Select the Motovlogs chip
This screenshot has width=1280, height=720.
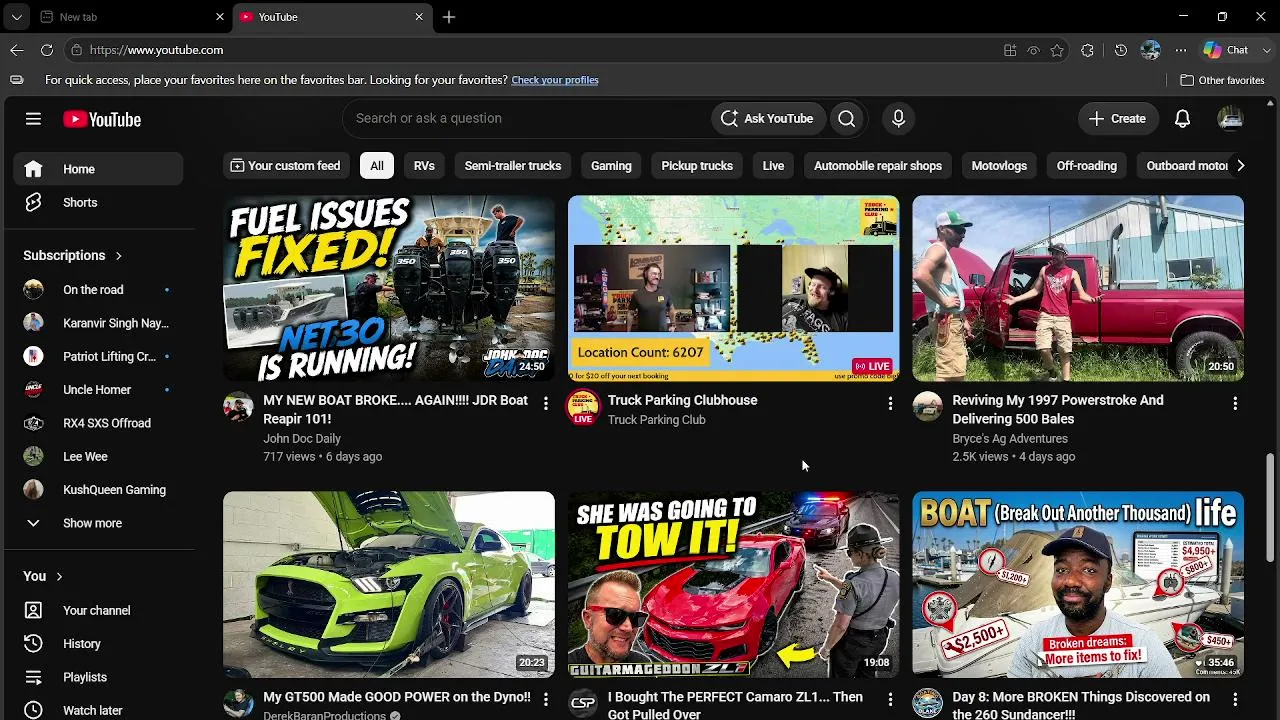coord(999,166)
